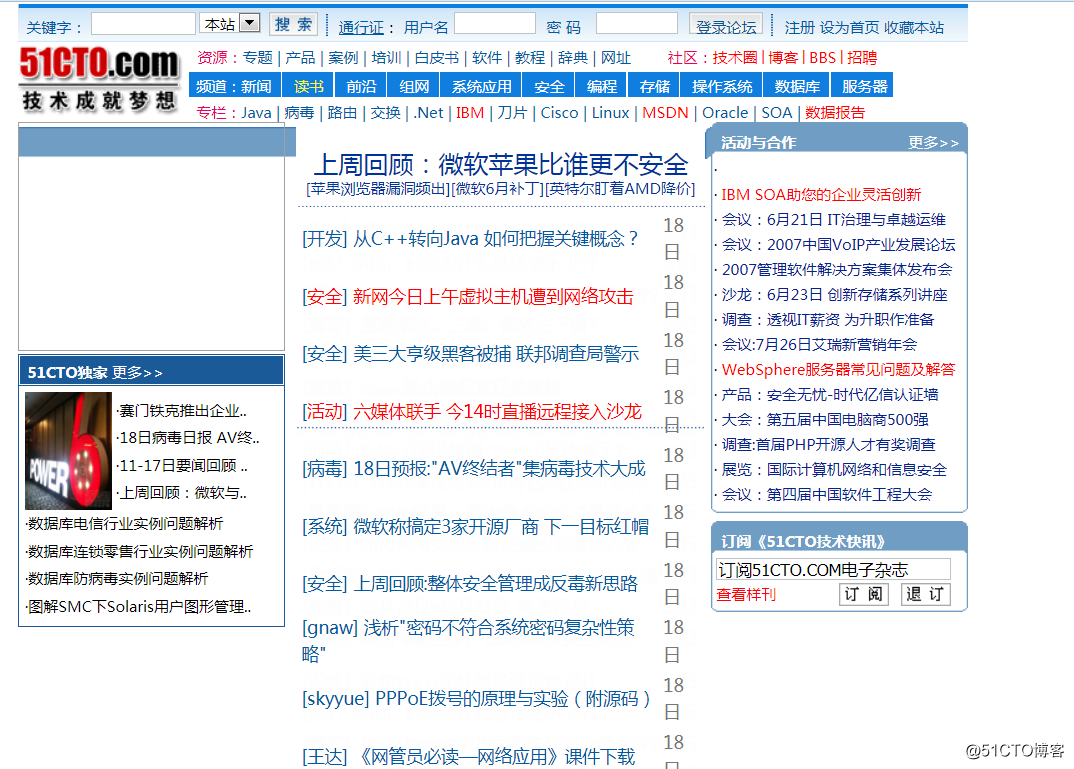Image resolution: width=1074 pixels, height=769 pixels.
Task: Switch to the 操作系统 channel tab
Action: pyautogui.click(x=721, y=86)
